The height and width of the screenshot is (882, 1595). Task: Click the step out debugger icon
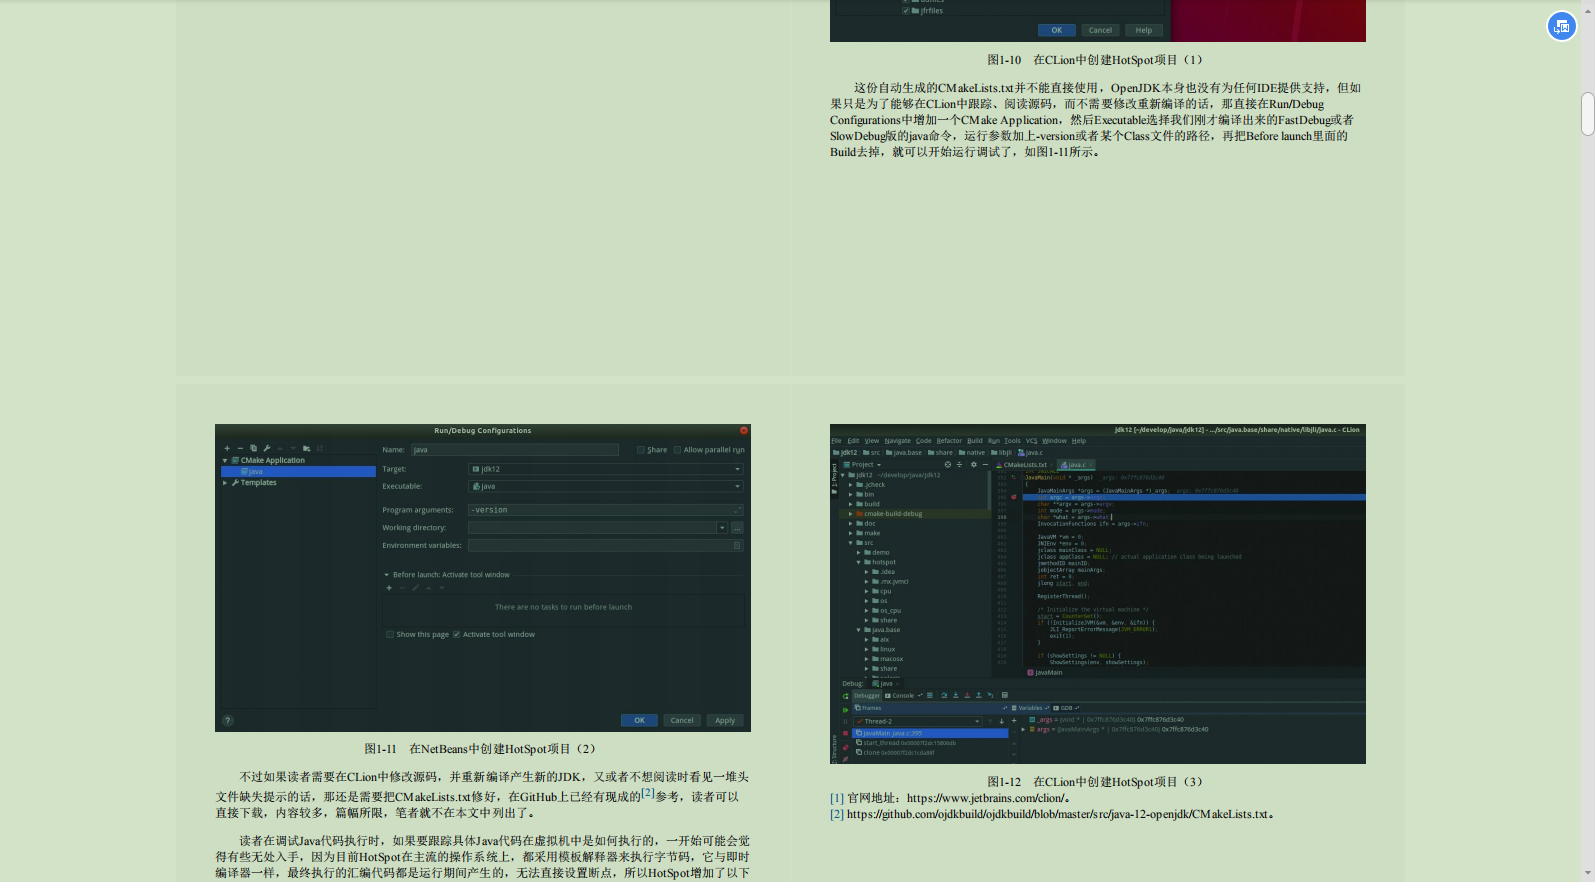(978, 695)
